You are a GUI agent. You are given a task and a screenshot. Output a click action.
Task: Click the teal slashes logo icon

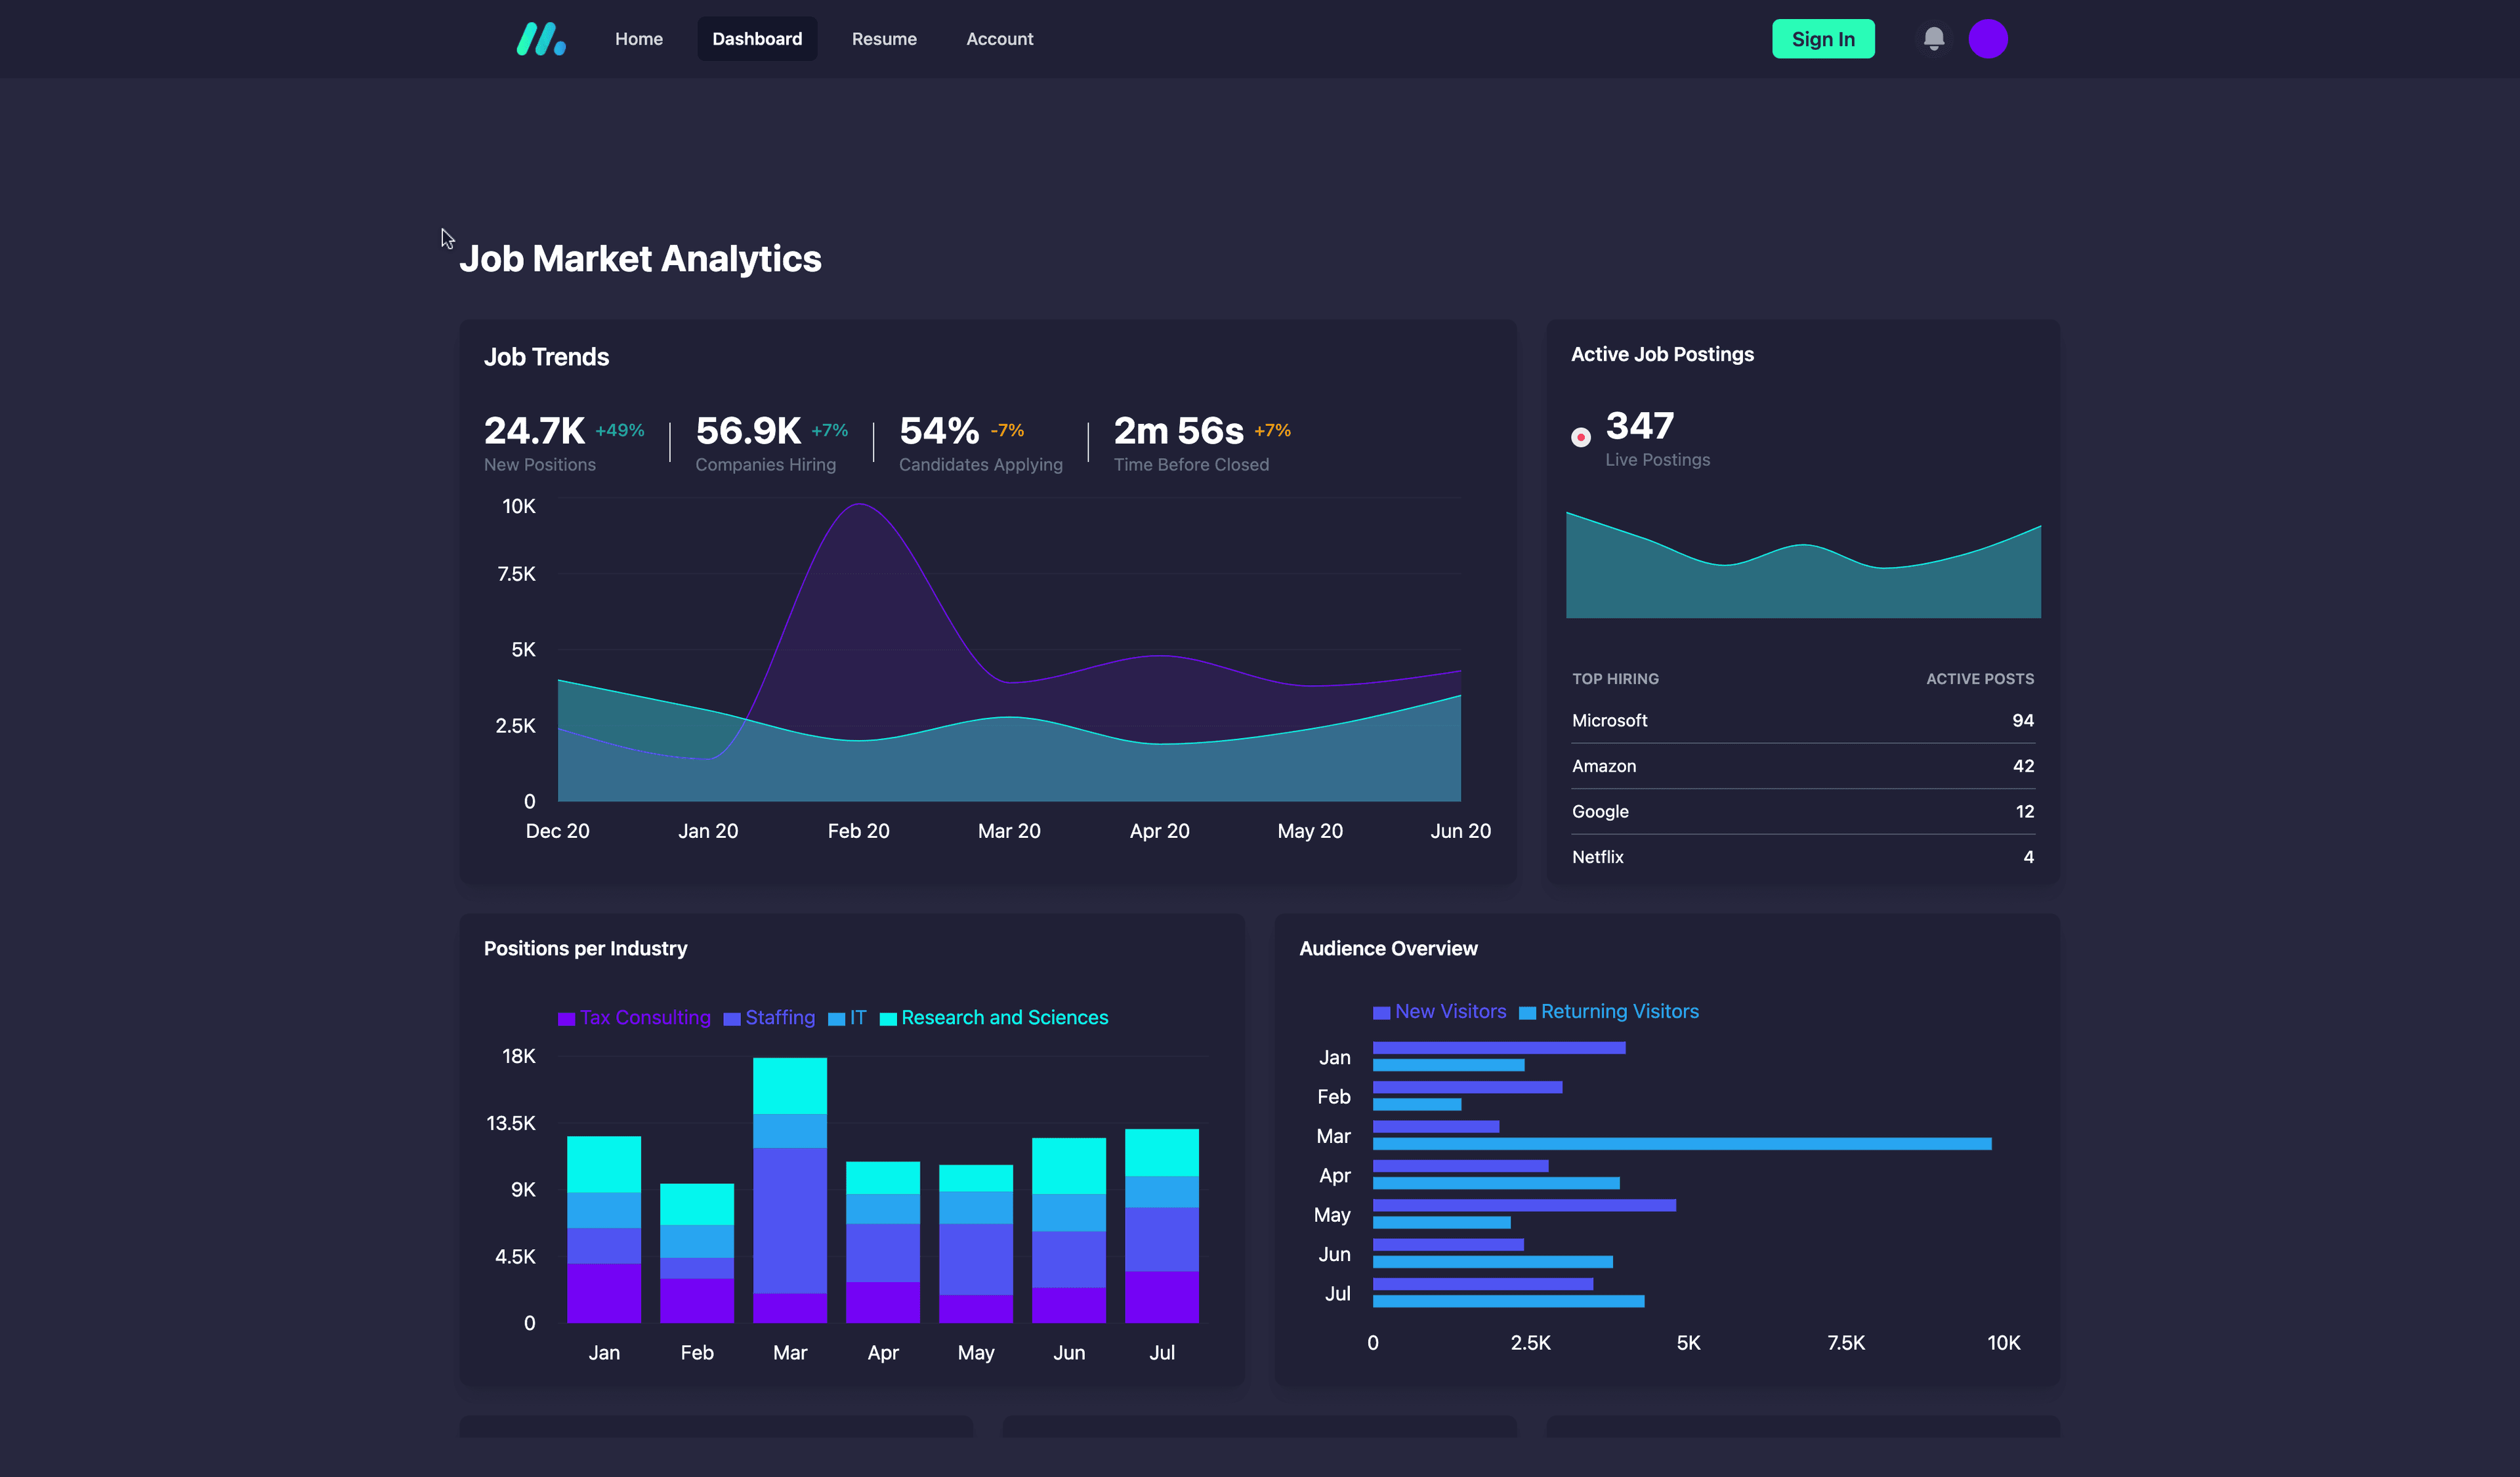pos(541,39)
